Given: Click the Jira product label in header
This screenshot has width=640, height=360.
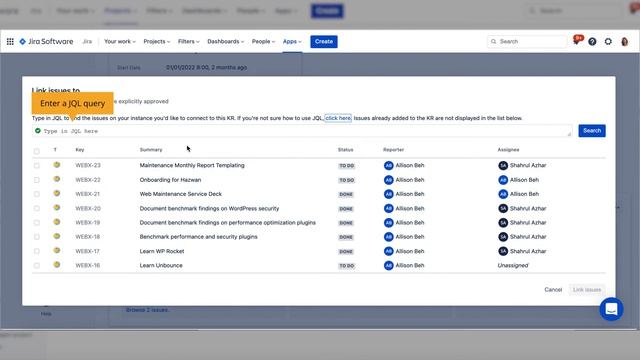Looking at the screenshot, I should [87, 41].
